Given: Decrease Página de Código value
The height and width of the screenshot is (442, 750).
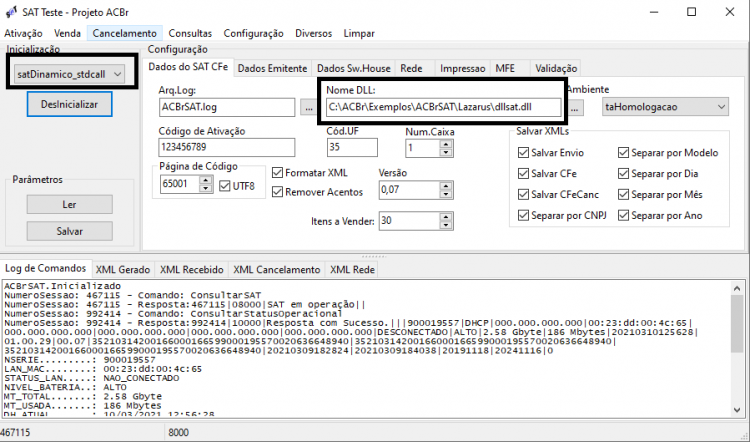Looking at the screenshot, I should pyautogui.click(x=206, y=188).
